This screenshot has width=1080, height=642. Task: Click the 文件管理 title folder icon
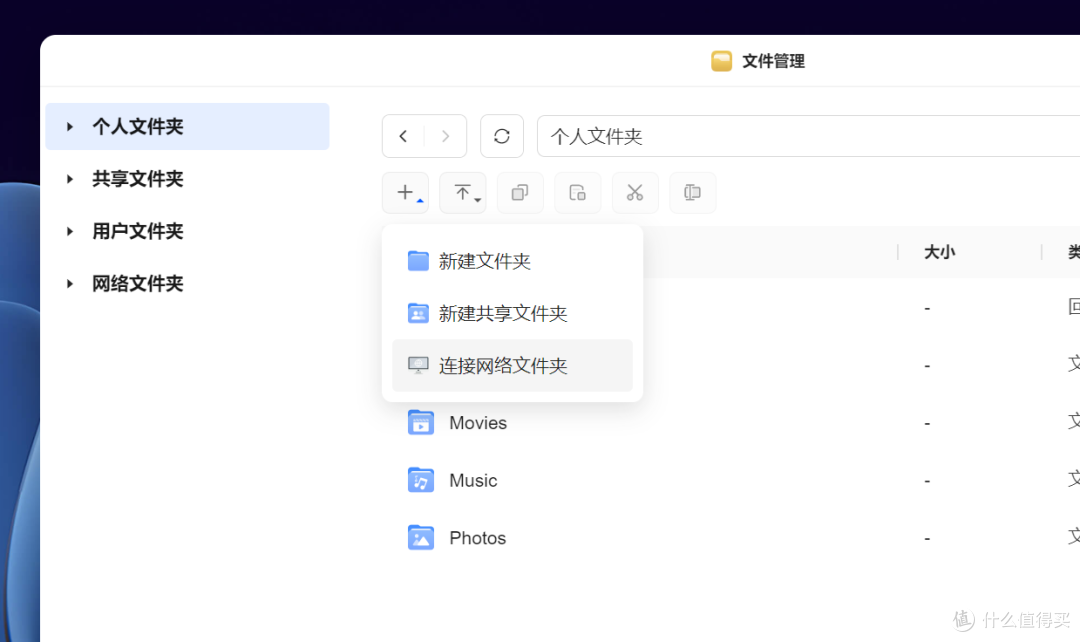coord(721,61)
